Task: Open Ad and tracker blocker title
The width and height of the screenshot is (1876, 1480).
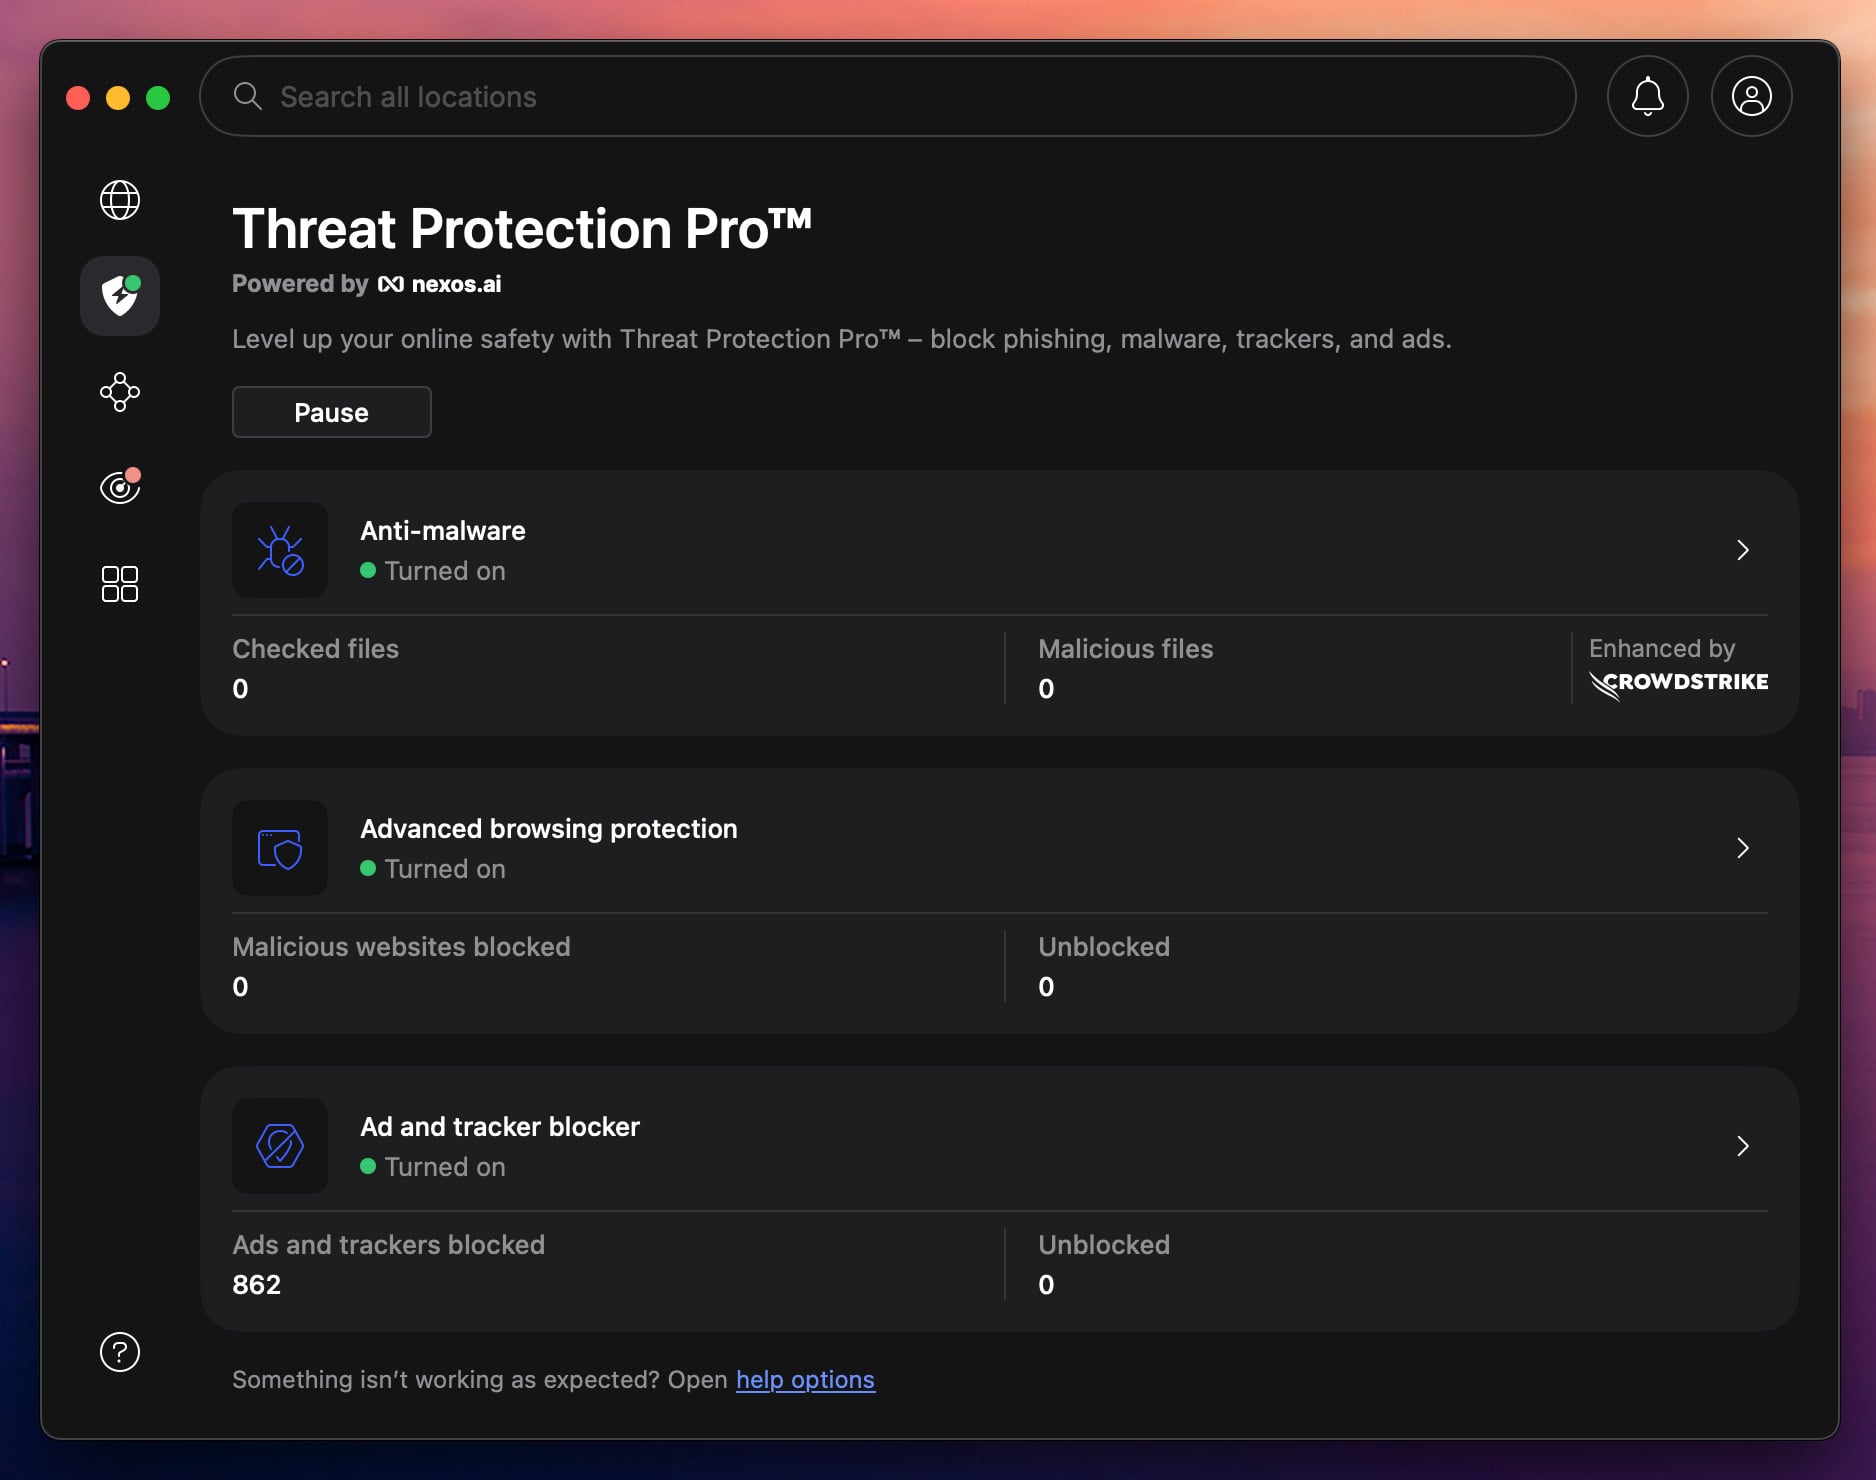Action: (x=500, y=1127)
